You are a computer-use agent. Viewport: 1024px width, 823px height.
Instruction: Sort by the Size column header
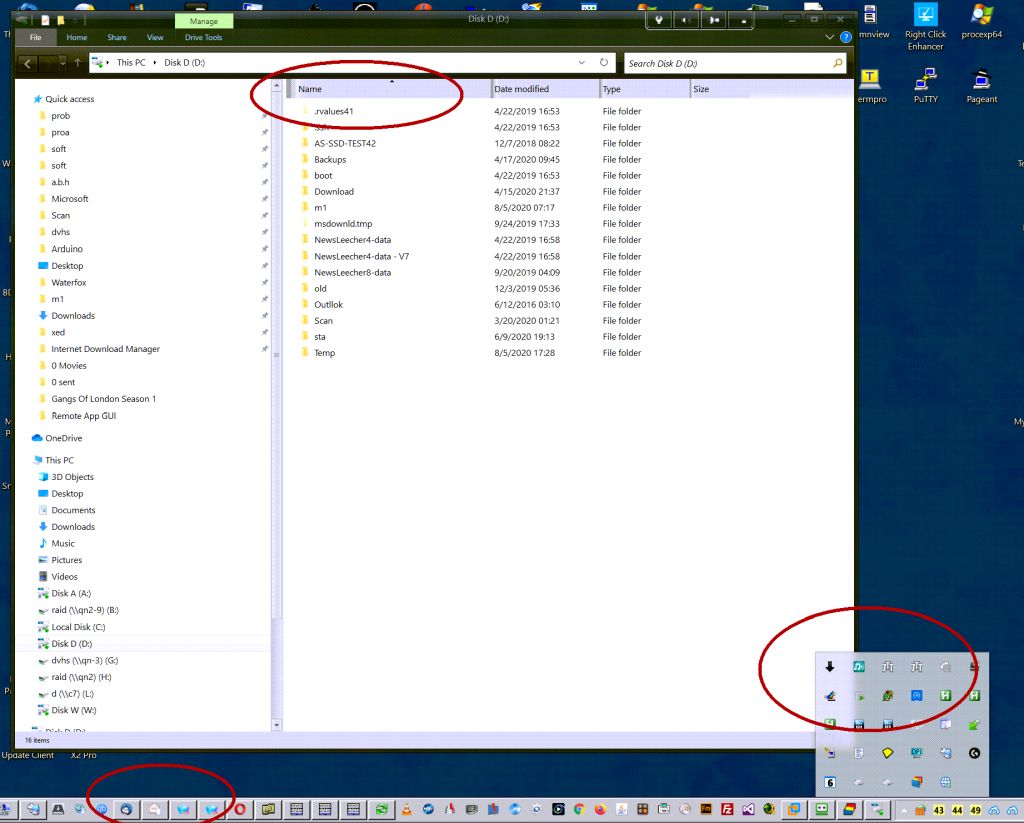click(x=718, y=89)
